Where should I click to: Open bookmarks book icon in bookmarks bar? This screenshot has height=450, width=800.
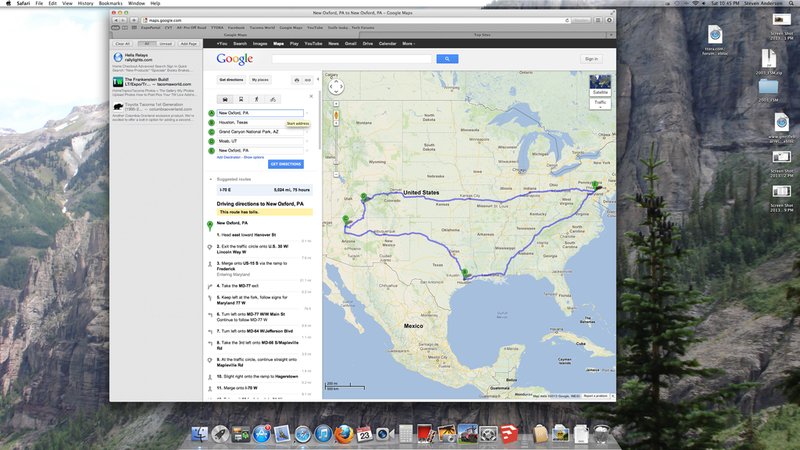(x=125, y=28)
